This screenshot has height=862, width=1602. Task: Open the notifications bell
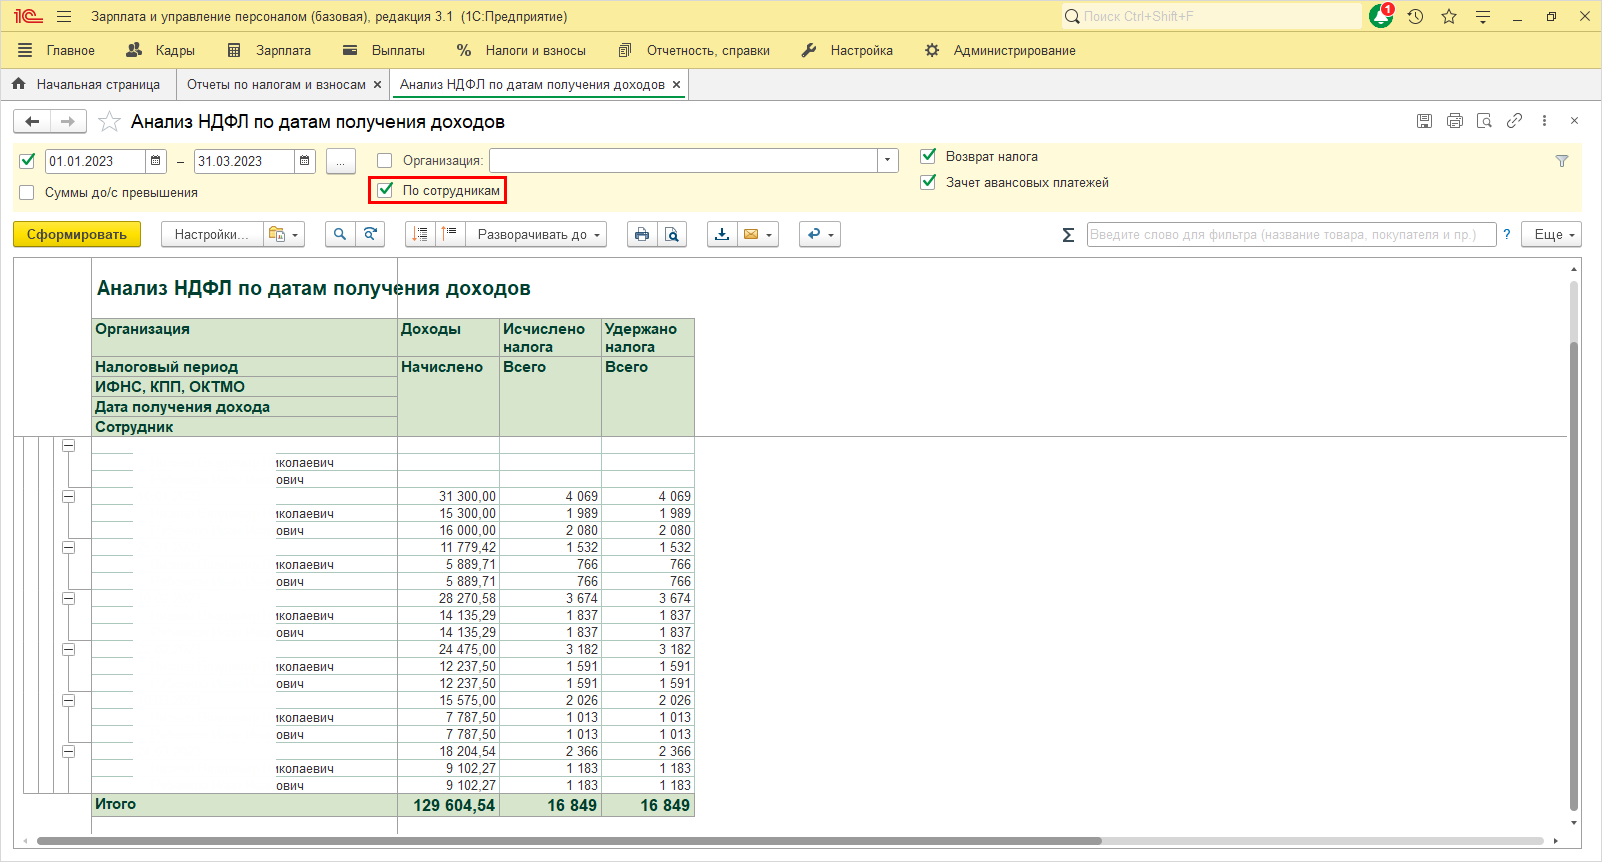pyautogui.click(x=1381, y=16)
